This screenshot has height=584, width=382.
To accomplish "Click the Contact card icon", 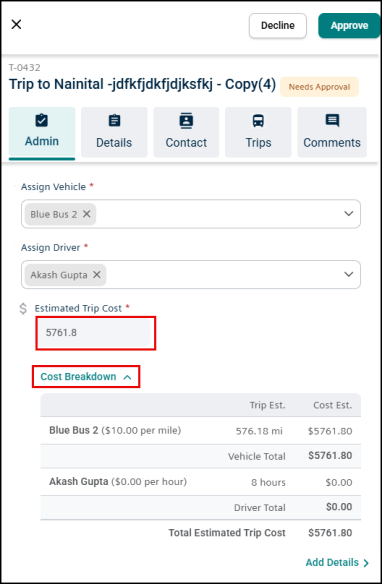I will [186, 120].
